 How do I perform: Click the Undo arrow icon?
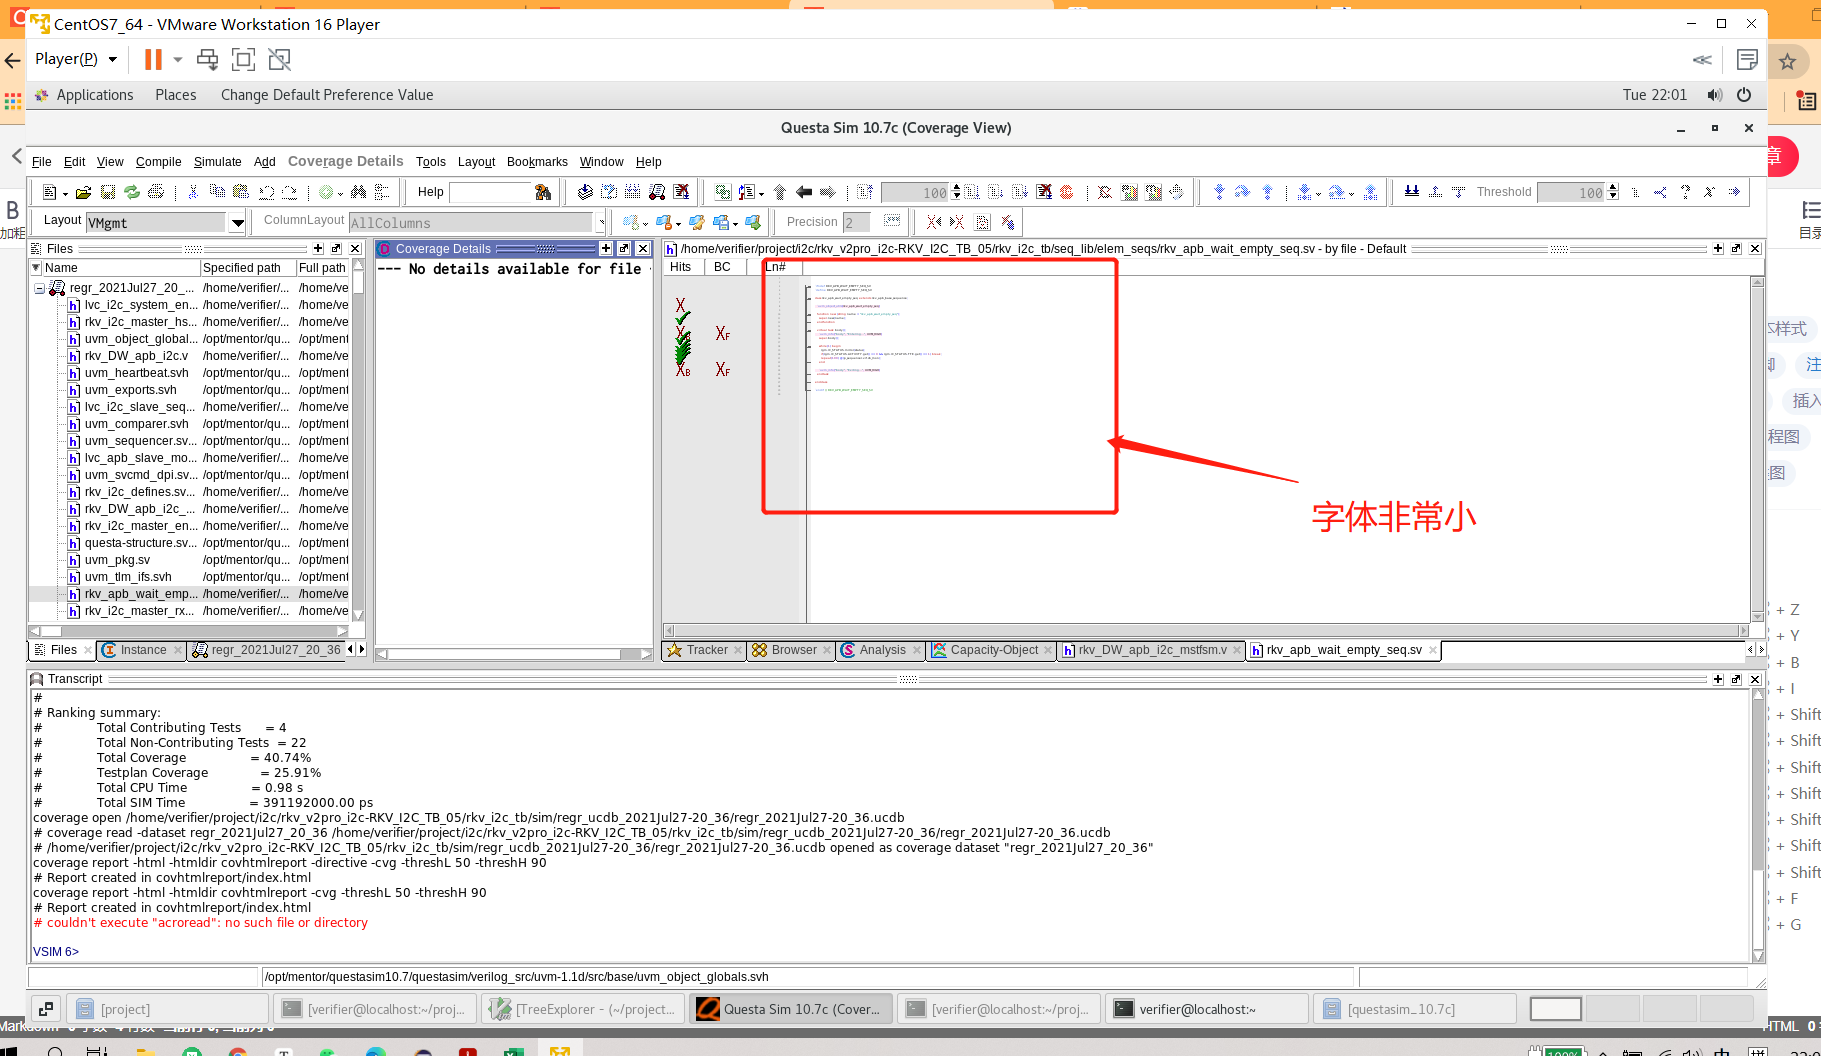(x=266, y=192)
